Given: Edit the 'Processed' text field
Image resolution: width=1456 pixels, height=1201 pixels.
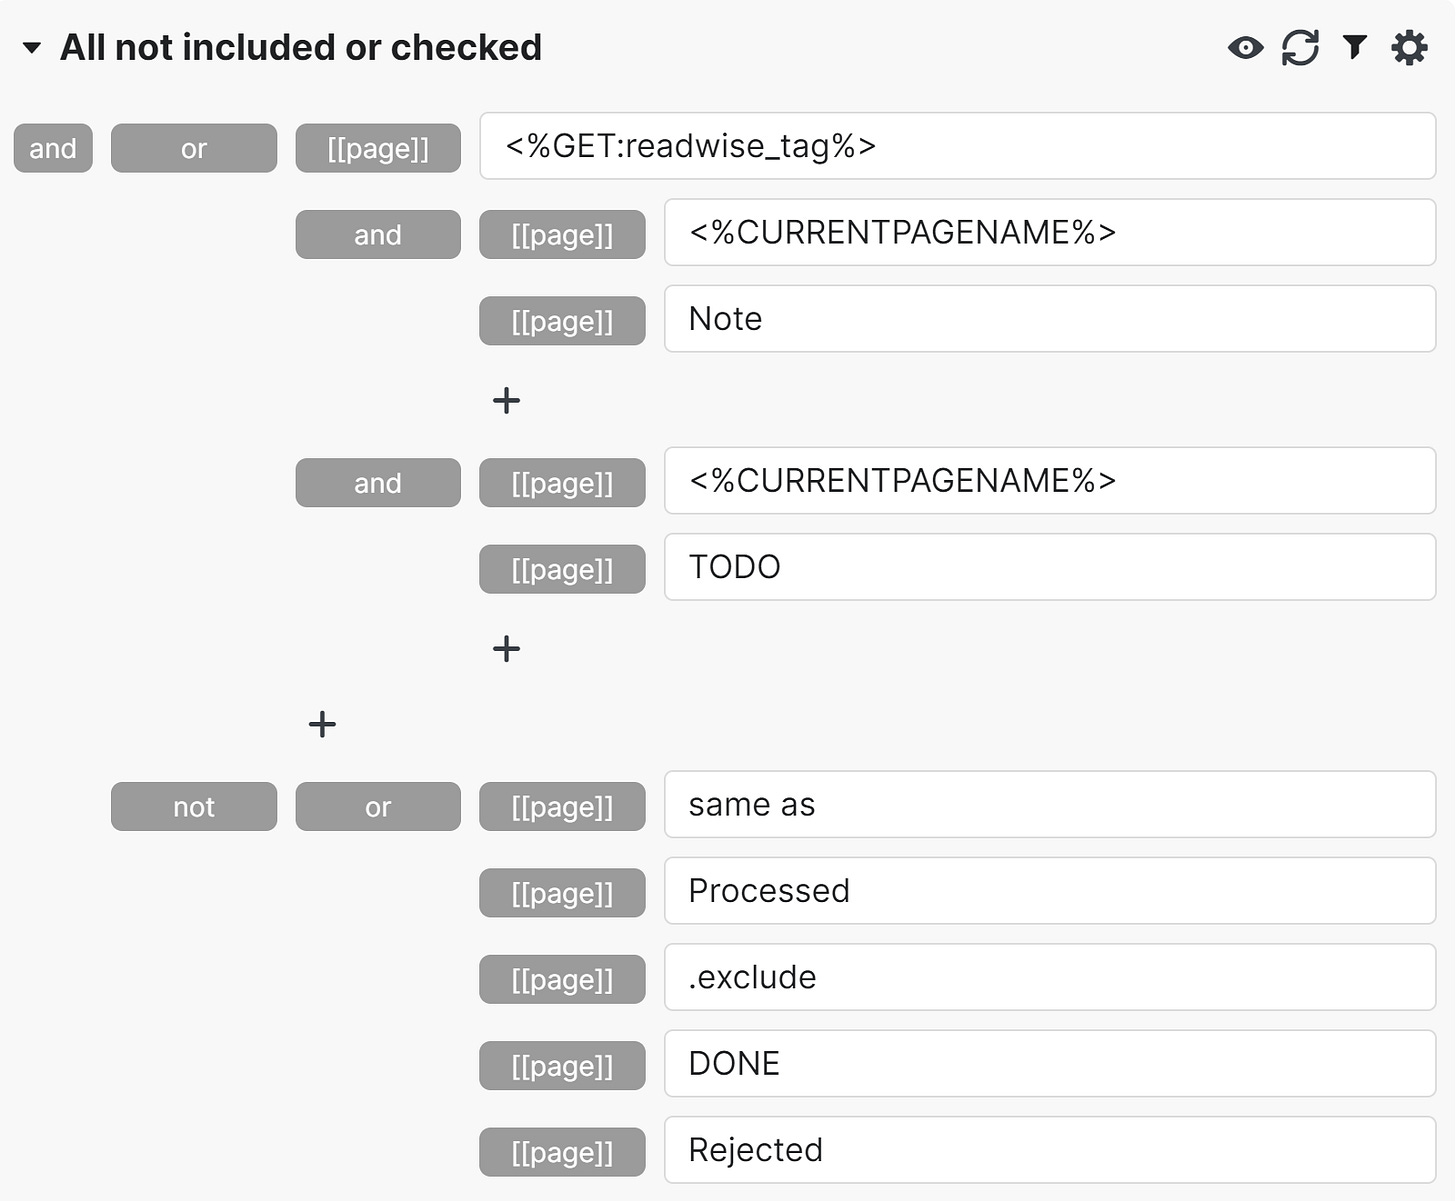Looking at the screenshot, I should [x=1049, y=891].
